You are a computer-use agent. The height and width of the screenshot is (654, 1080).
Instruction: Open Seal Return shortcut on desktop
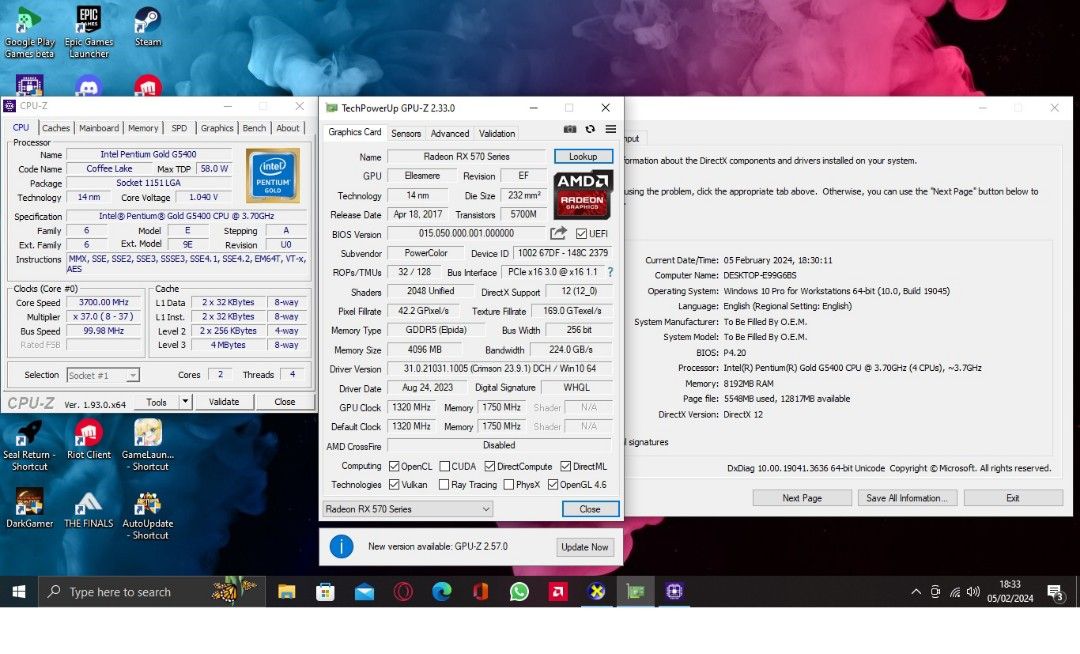[x=29, y=445]
